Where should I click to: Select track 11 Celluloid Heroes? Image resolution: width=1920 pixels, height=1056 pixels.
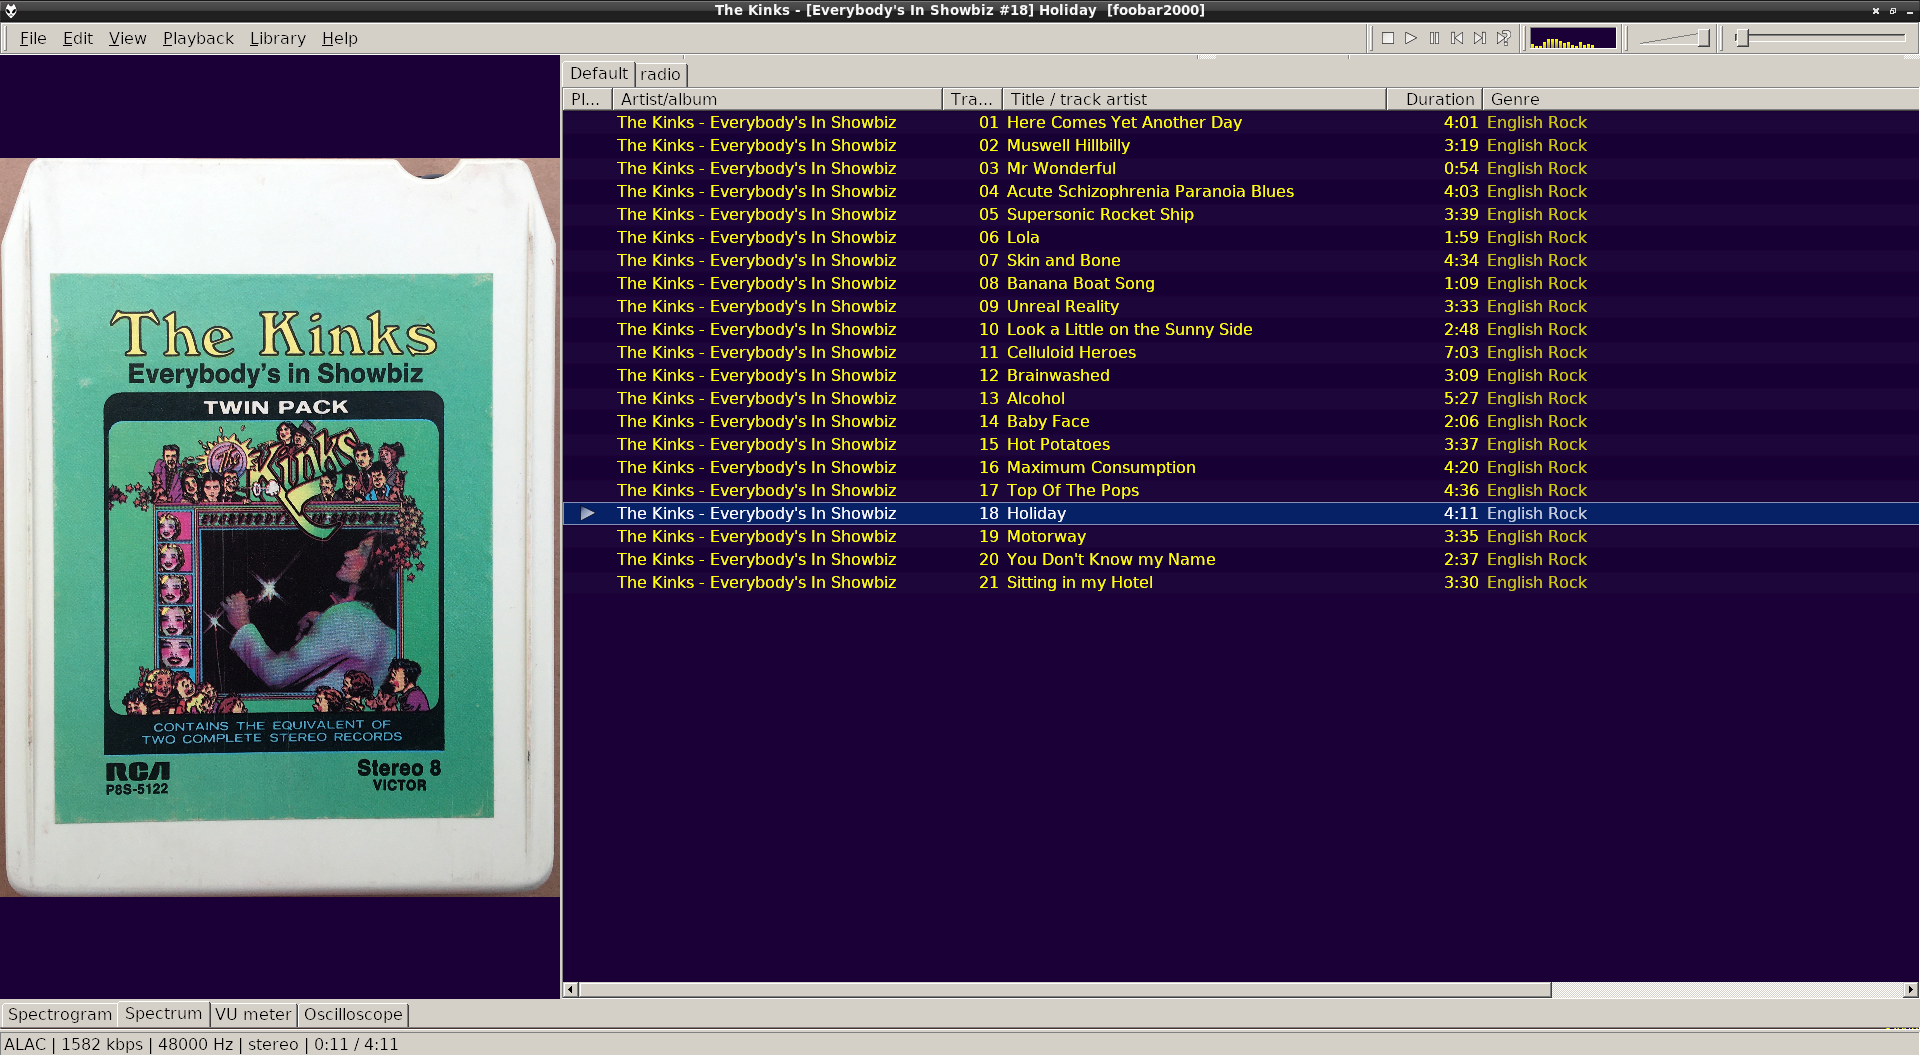click(1240, 352)
